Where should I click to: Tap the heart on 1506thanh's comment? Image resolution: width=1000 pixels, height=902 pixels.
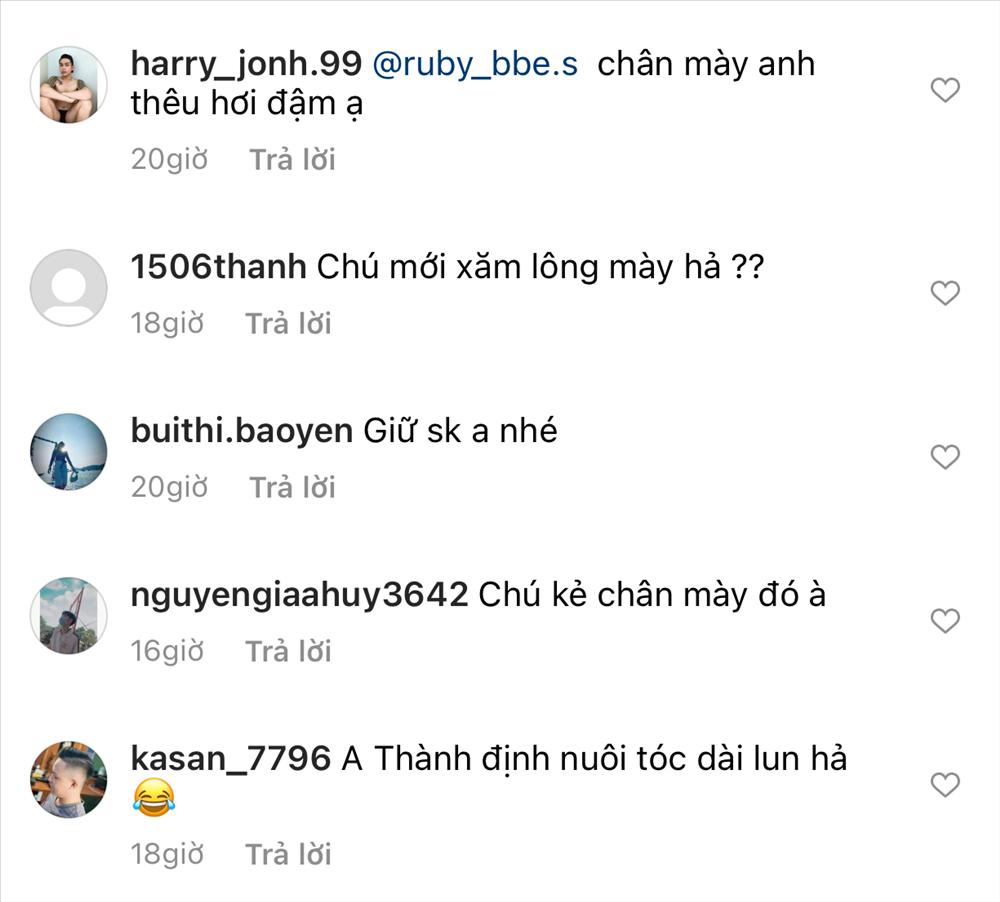[x=945, y=293]
